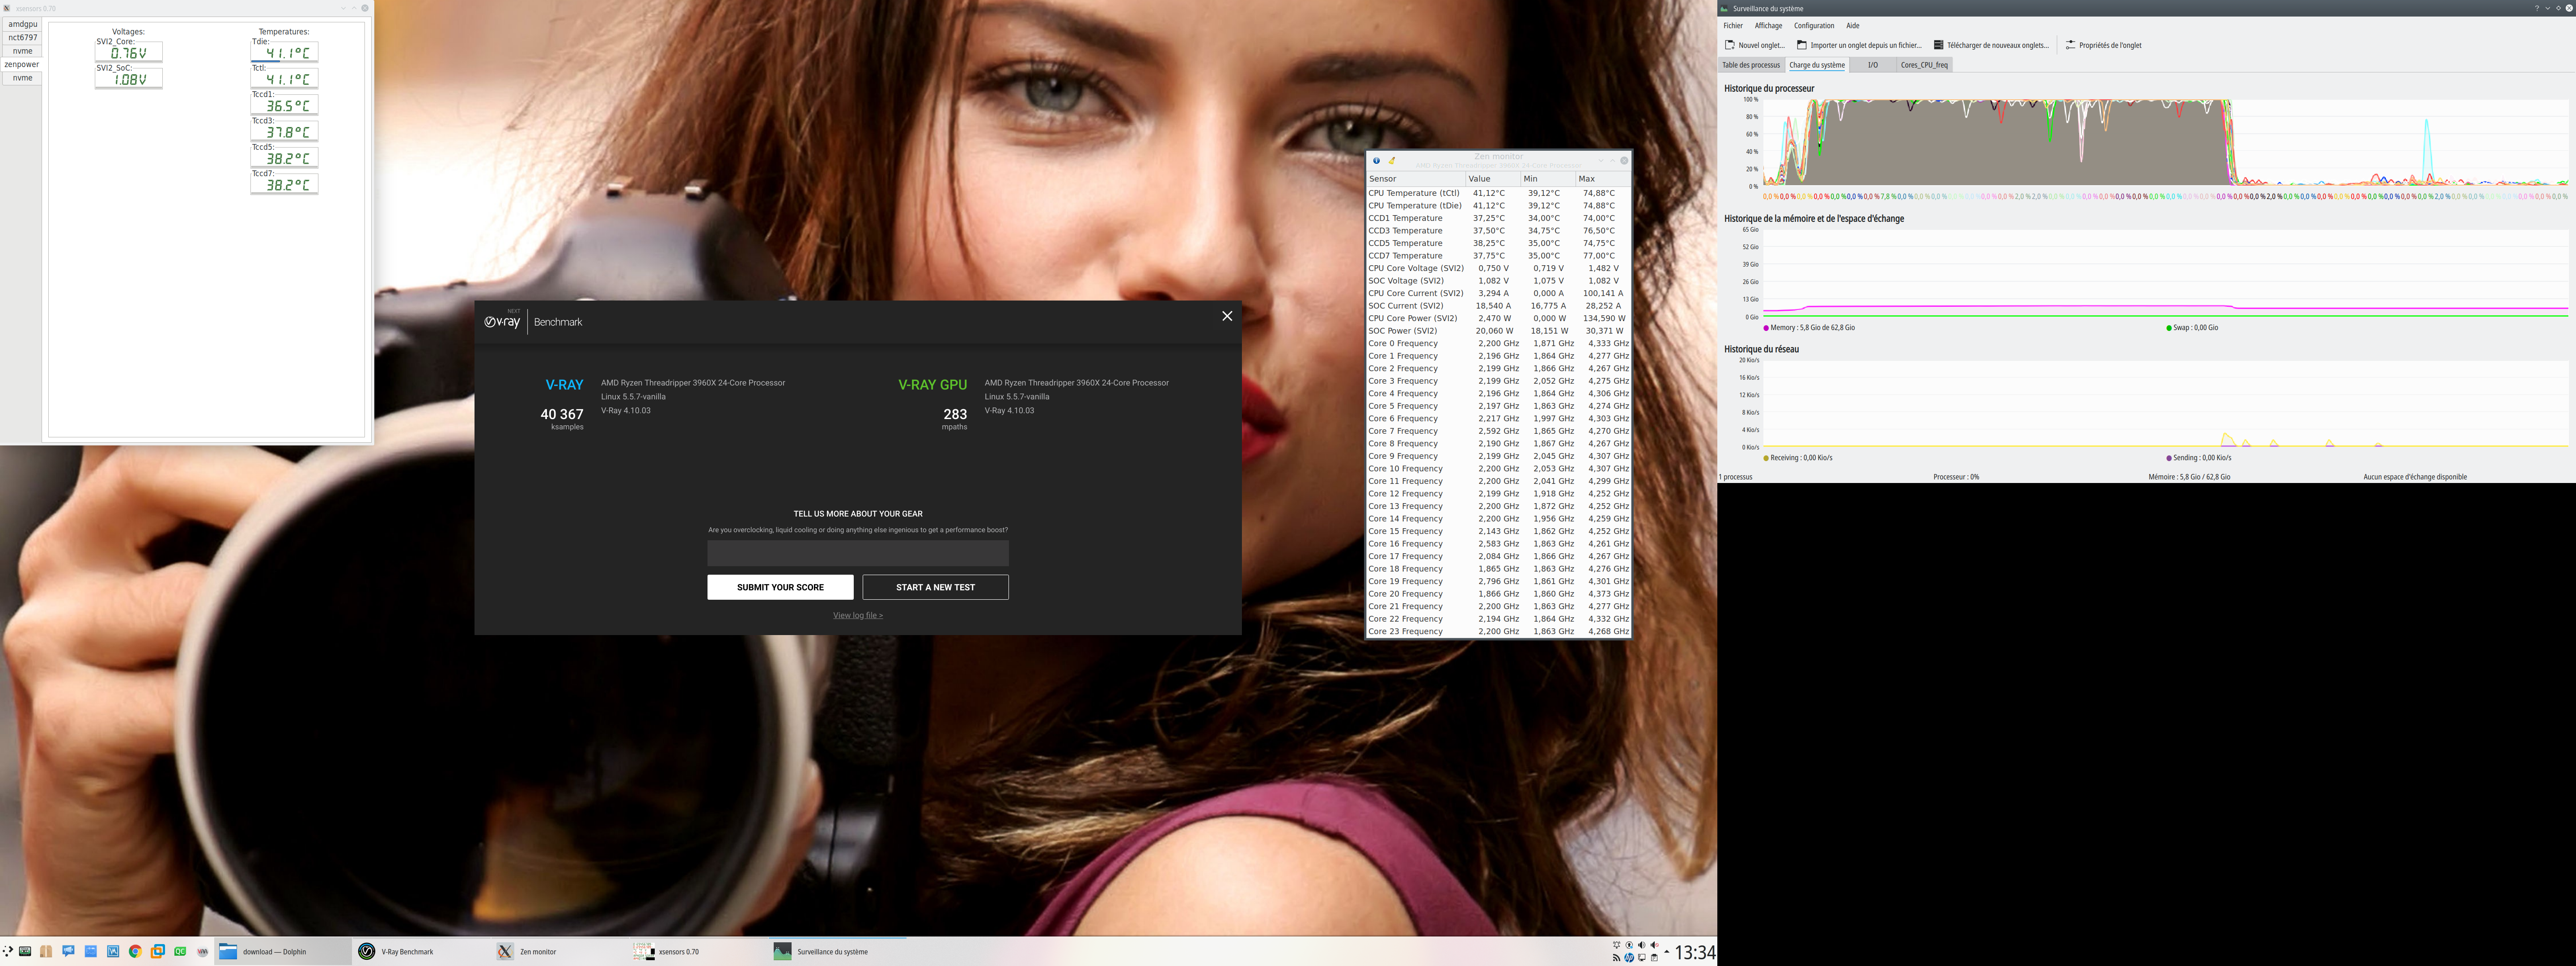Open the Aide menu
2576x966 pixels.
[1853, 26]
